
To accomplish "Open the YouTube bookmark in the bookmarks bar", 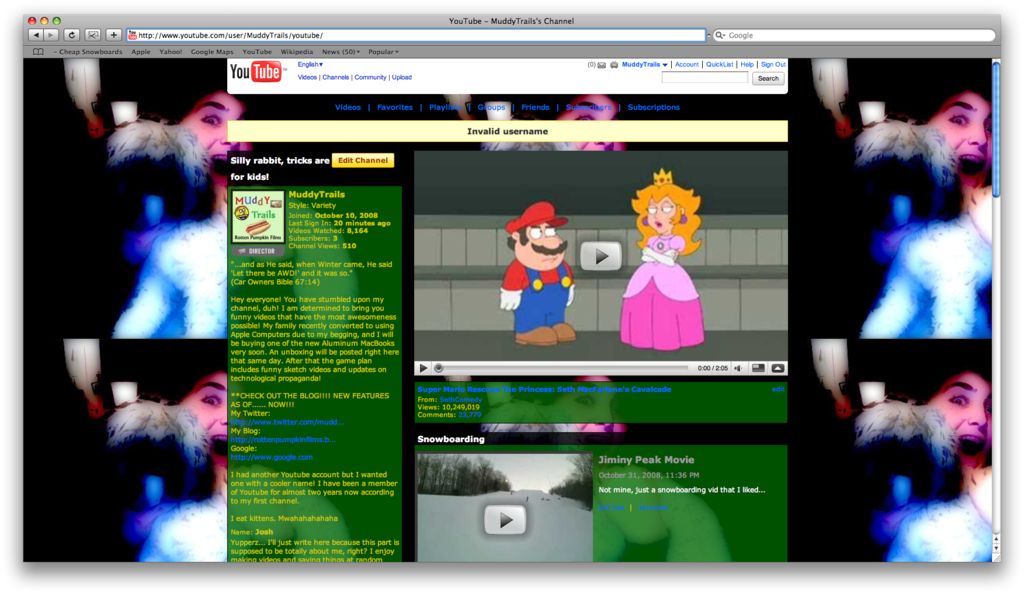I will [257, 52].
